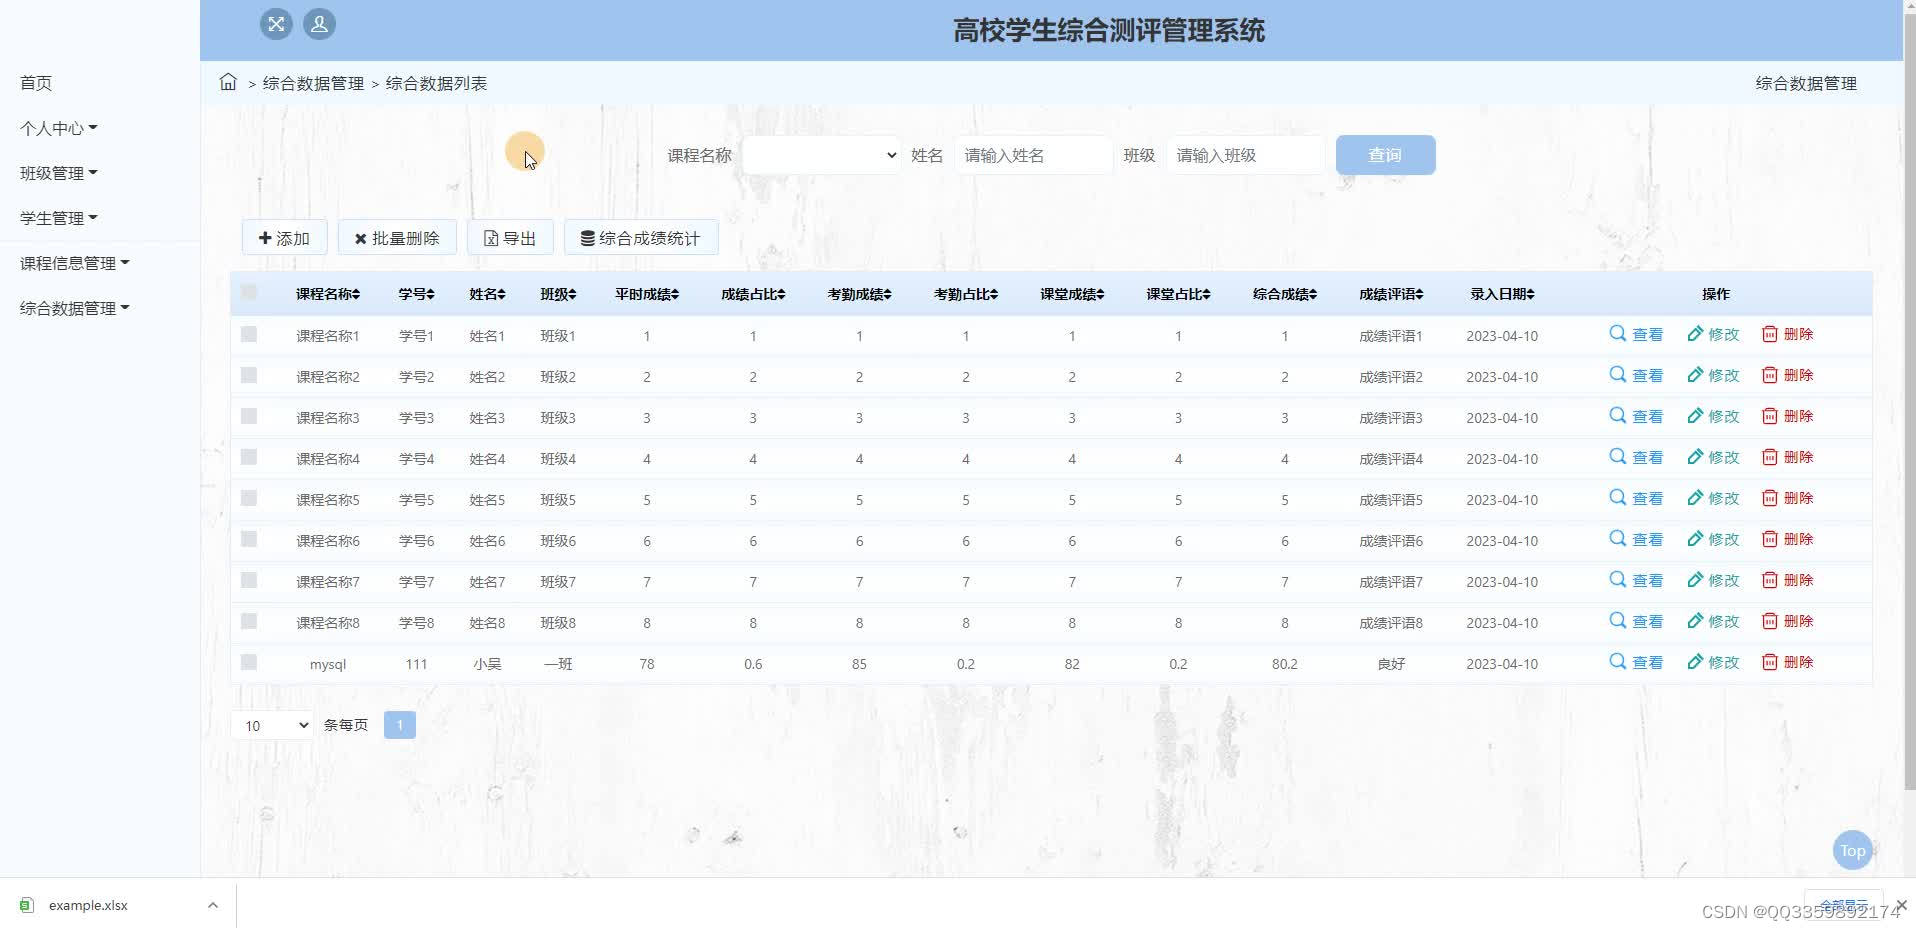
Task: Close the browser download bar
Action: [1901, 904]
